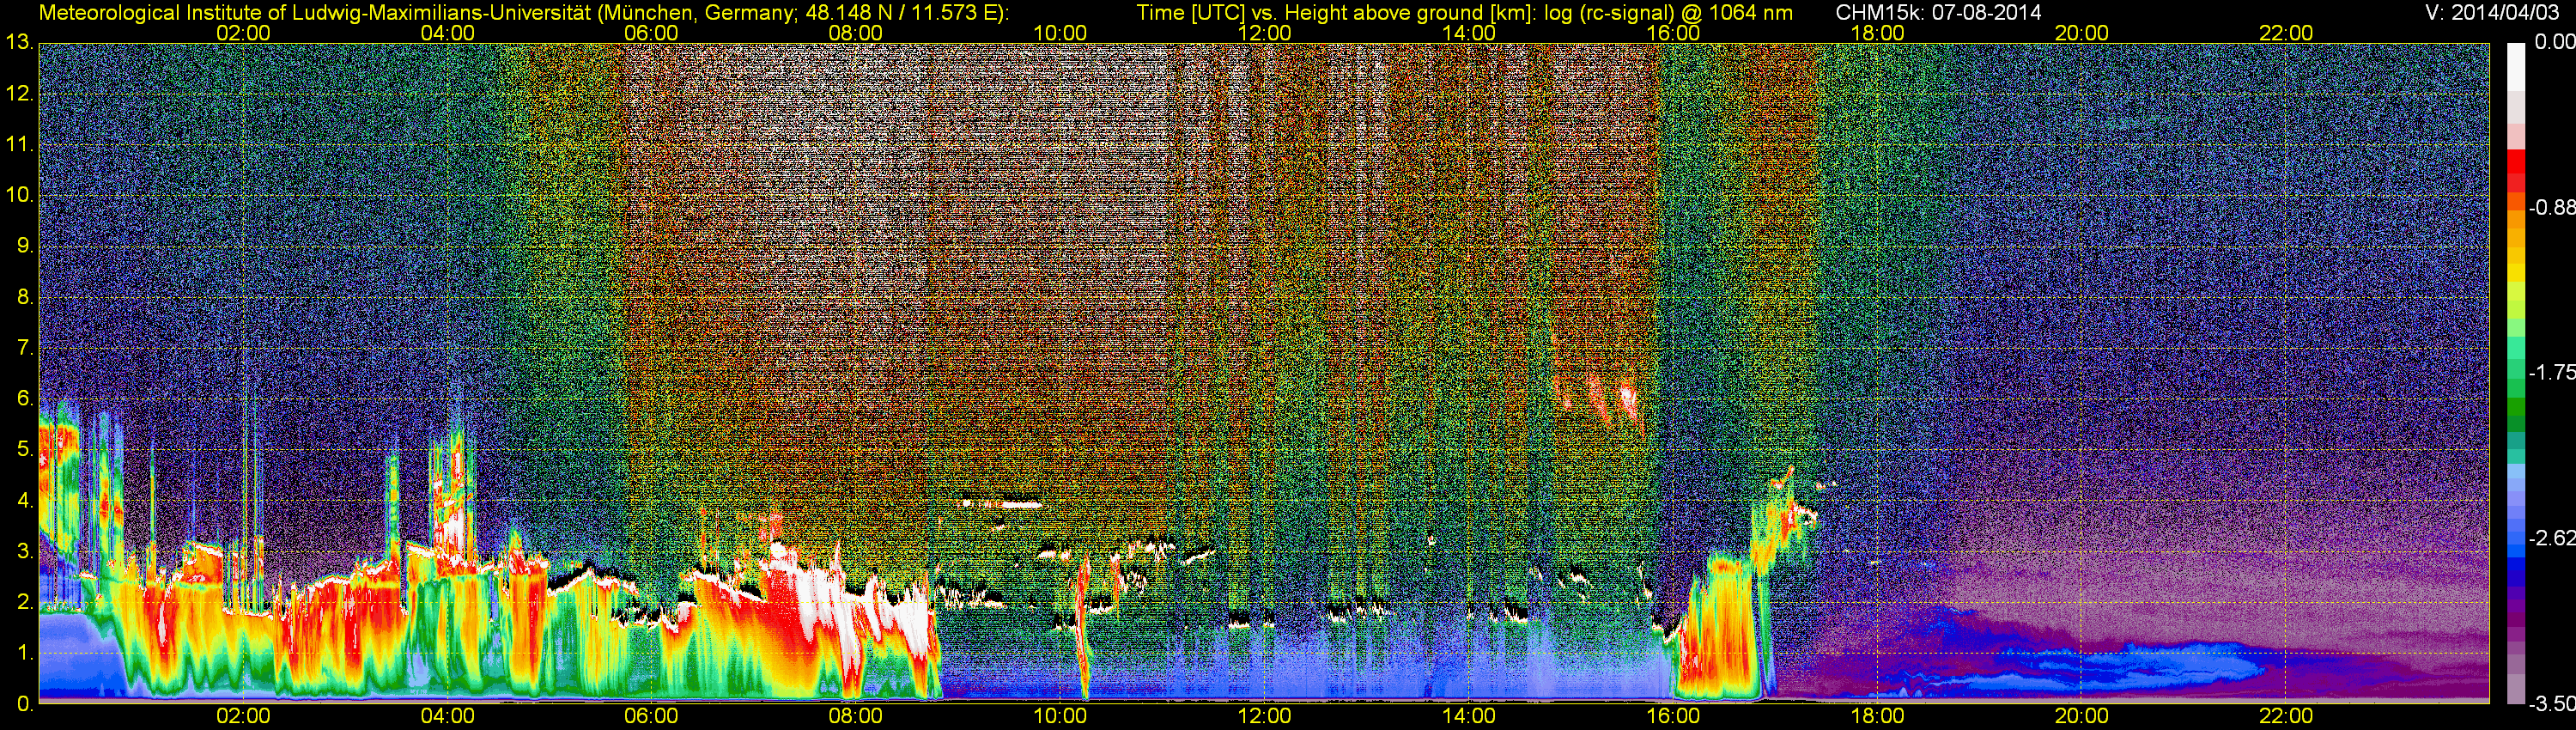Click the 06:00 label on the upper time axis
The width and height of the screenshot is (2576, 730).
pyautogui.click(x=651, y=33)
